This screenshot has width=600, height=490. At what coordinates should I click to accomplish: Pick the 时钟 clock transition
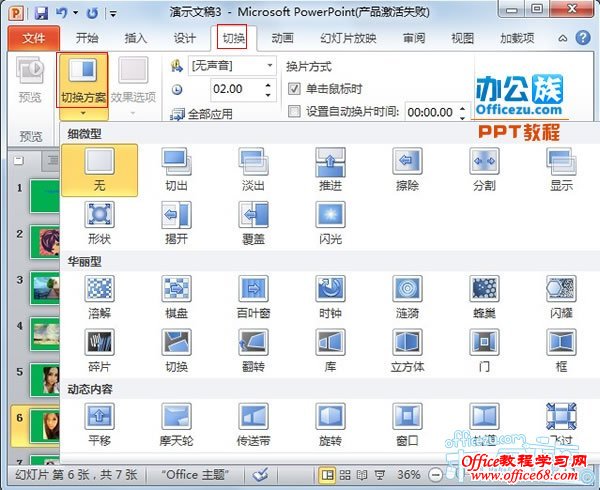point(330,298)
